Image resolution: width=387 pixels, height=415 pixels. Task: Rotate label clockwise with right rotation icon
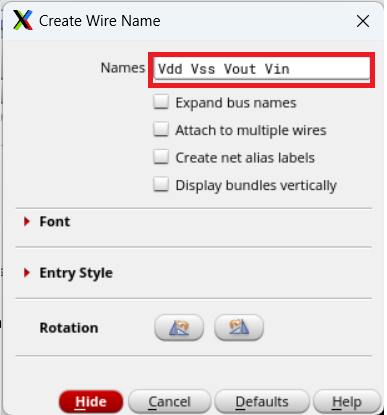click(239, 327)
